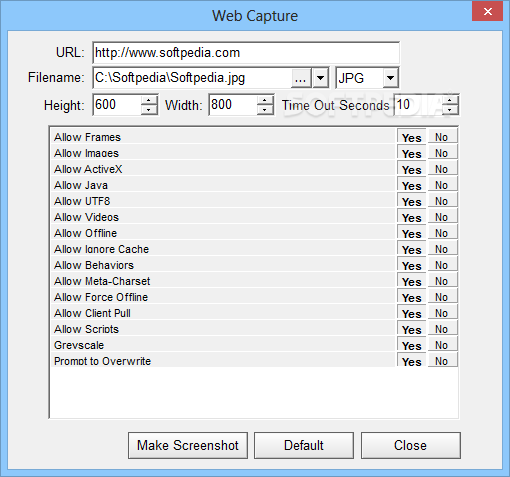Set Allow Images to Yes
The height and width of the screenshot is (477, 510).
(x=411, y=153)
